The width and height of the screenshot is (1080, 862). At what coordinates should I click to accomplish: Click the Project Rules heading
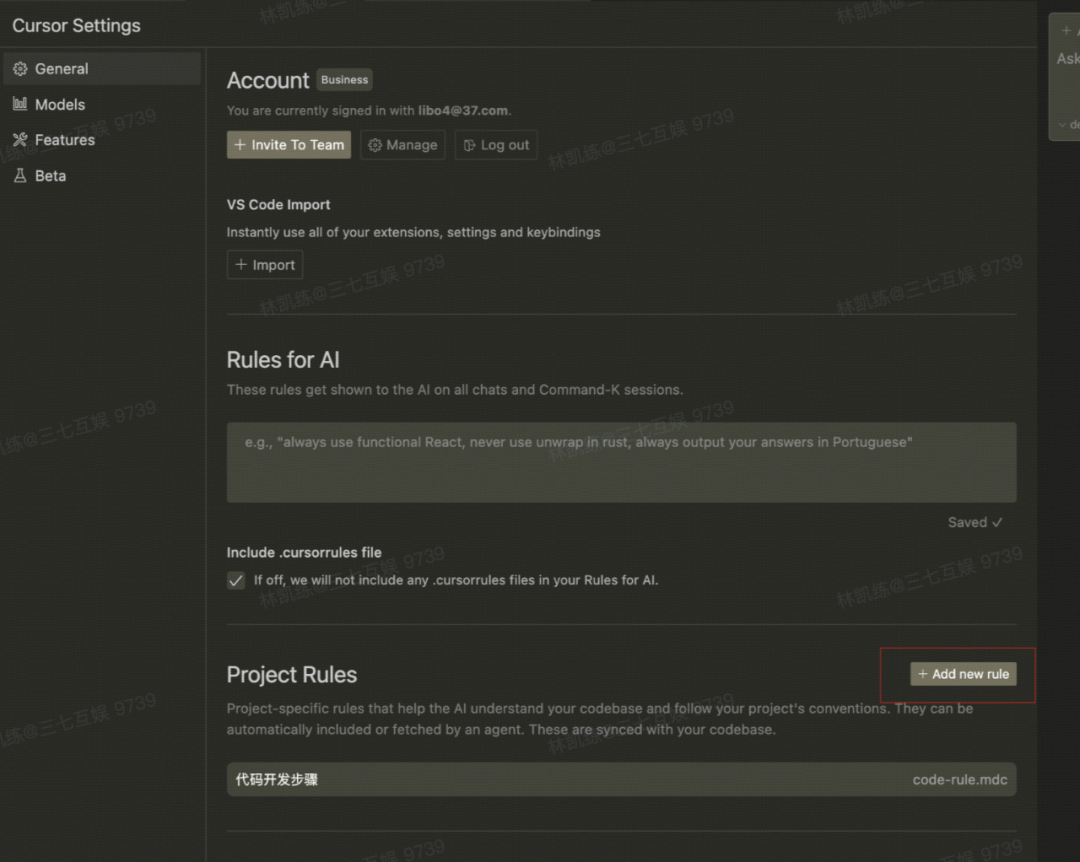292,675
